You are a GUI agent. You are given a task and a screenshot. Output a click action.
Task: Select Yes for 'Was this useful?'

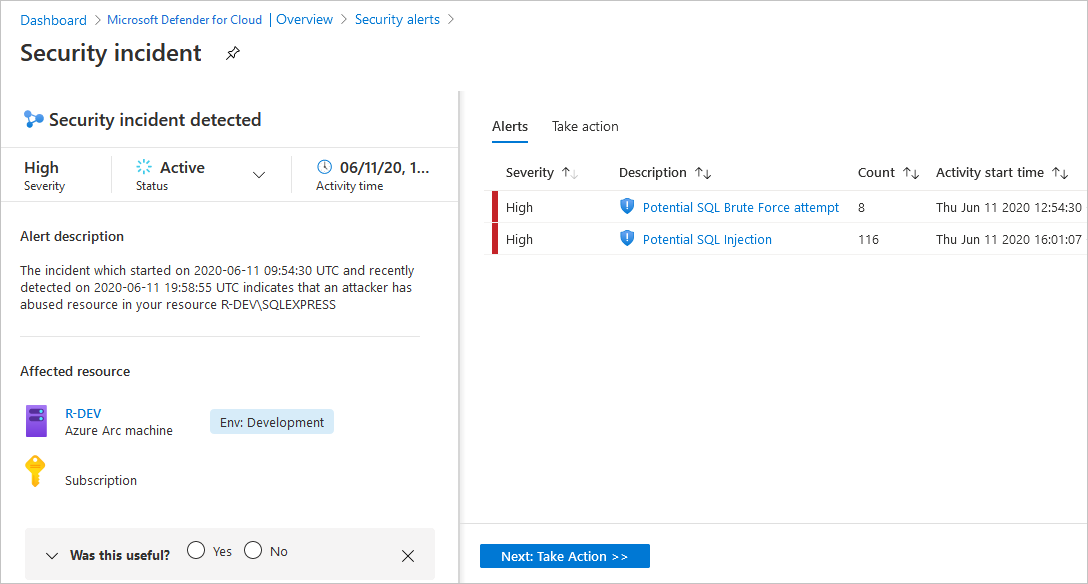tap(196, 549)
